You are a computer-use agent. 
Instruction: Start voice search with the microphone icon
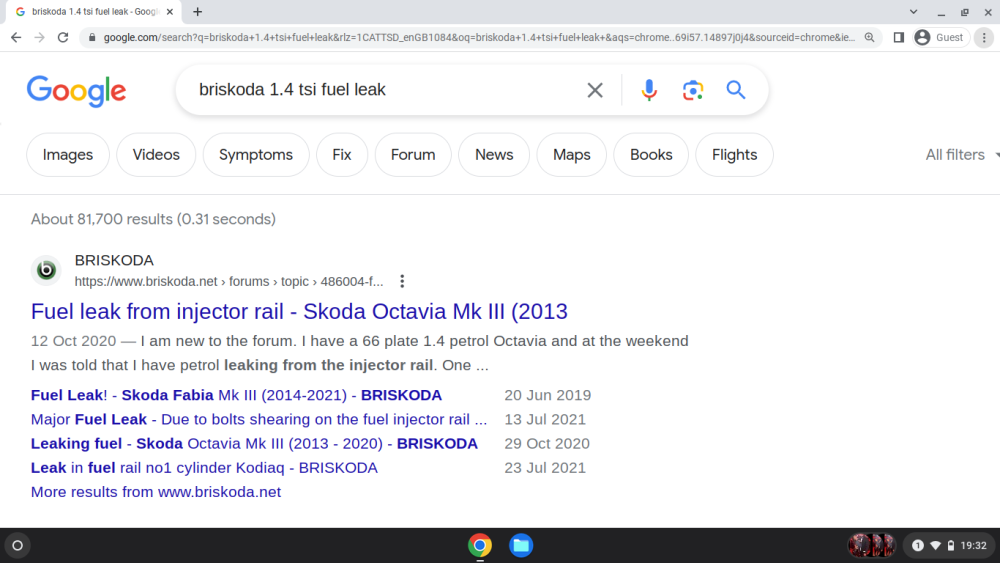649,90
